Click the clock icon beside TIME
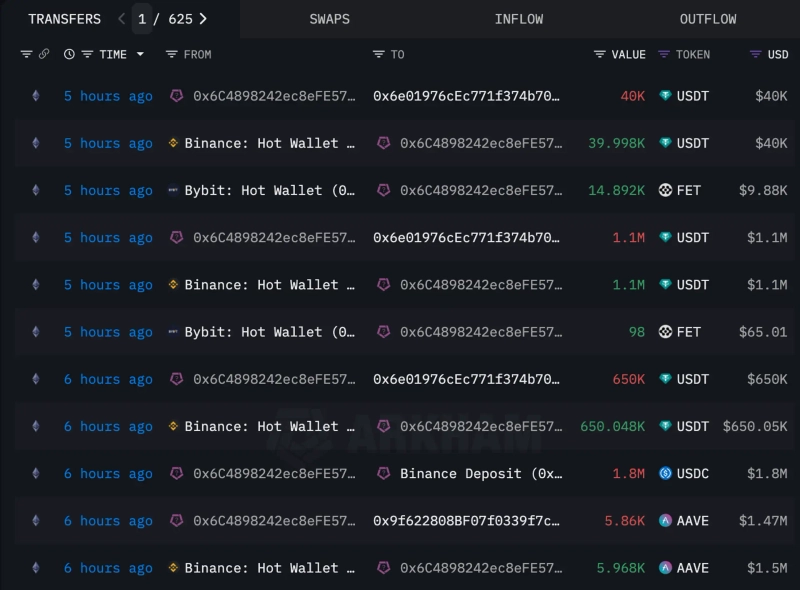Viewport: 800px width, 590px height. (x=69, y=54)
